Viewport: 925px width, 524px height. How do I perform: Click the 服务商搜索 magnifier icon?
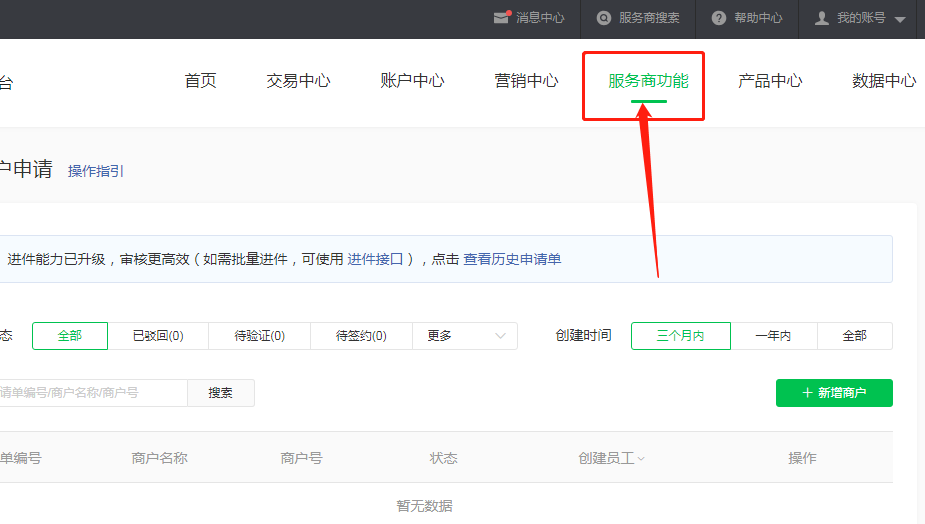tap(603, 18)
